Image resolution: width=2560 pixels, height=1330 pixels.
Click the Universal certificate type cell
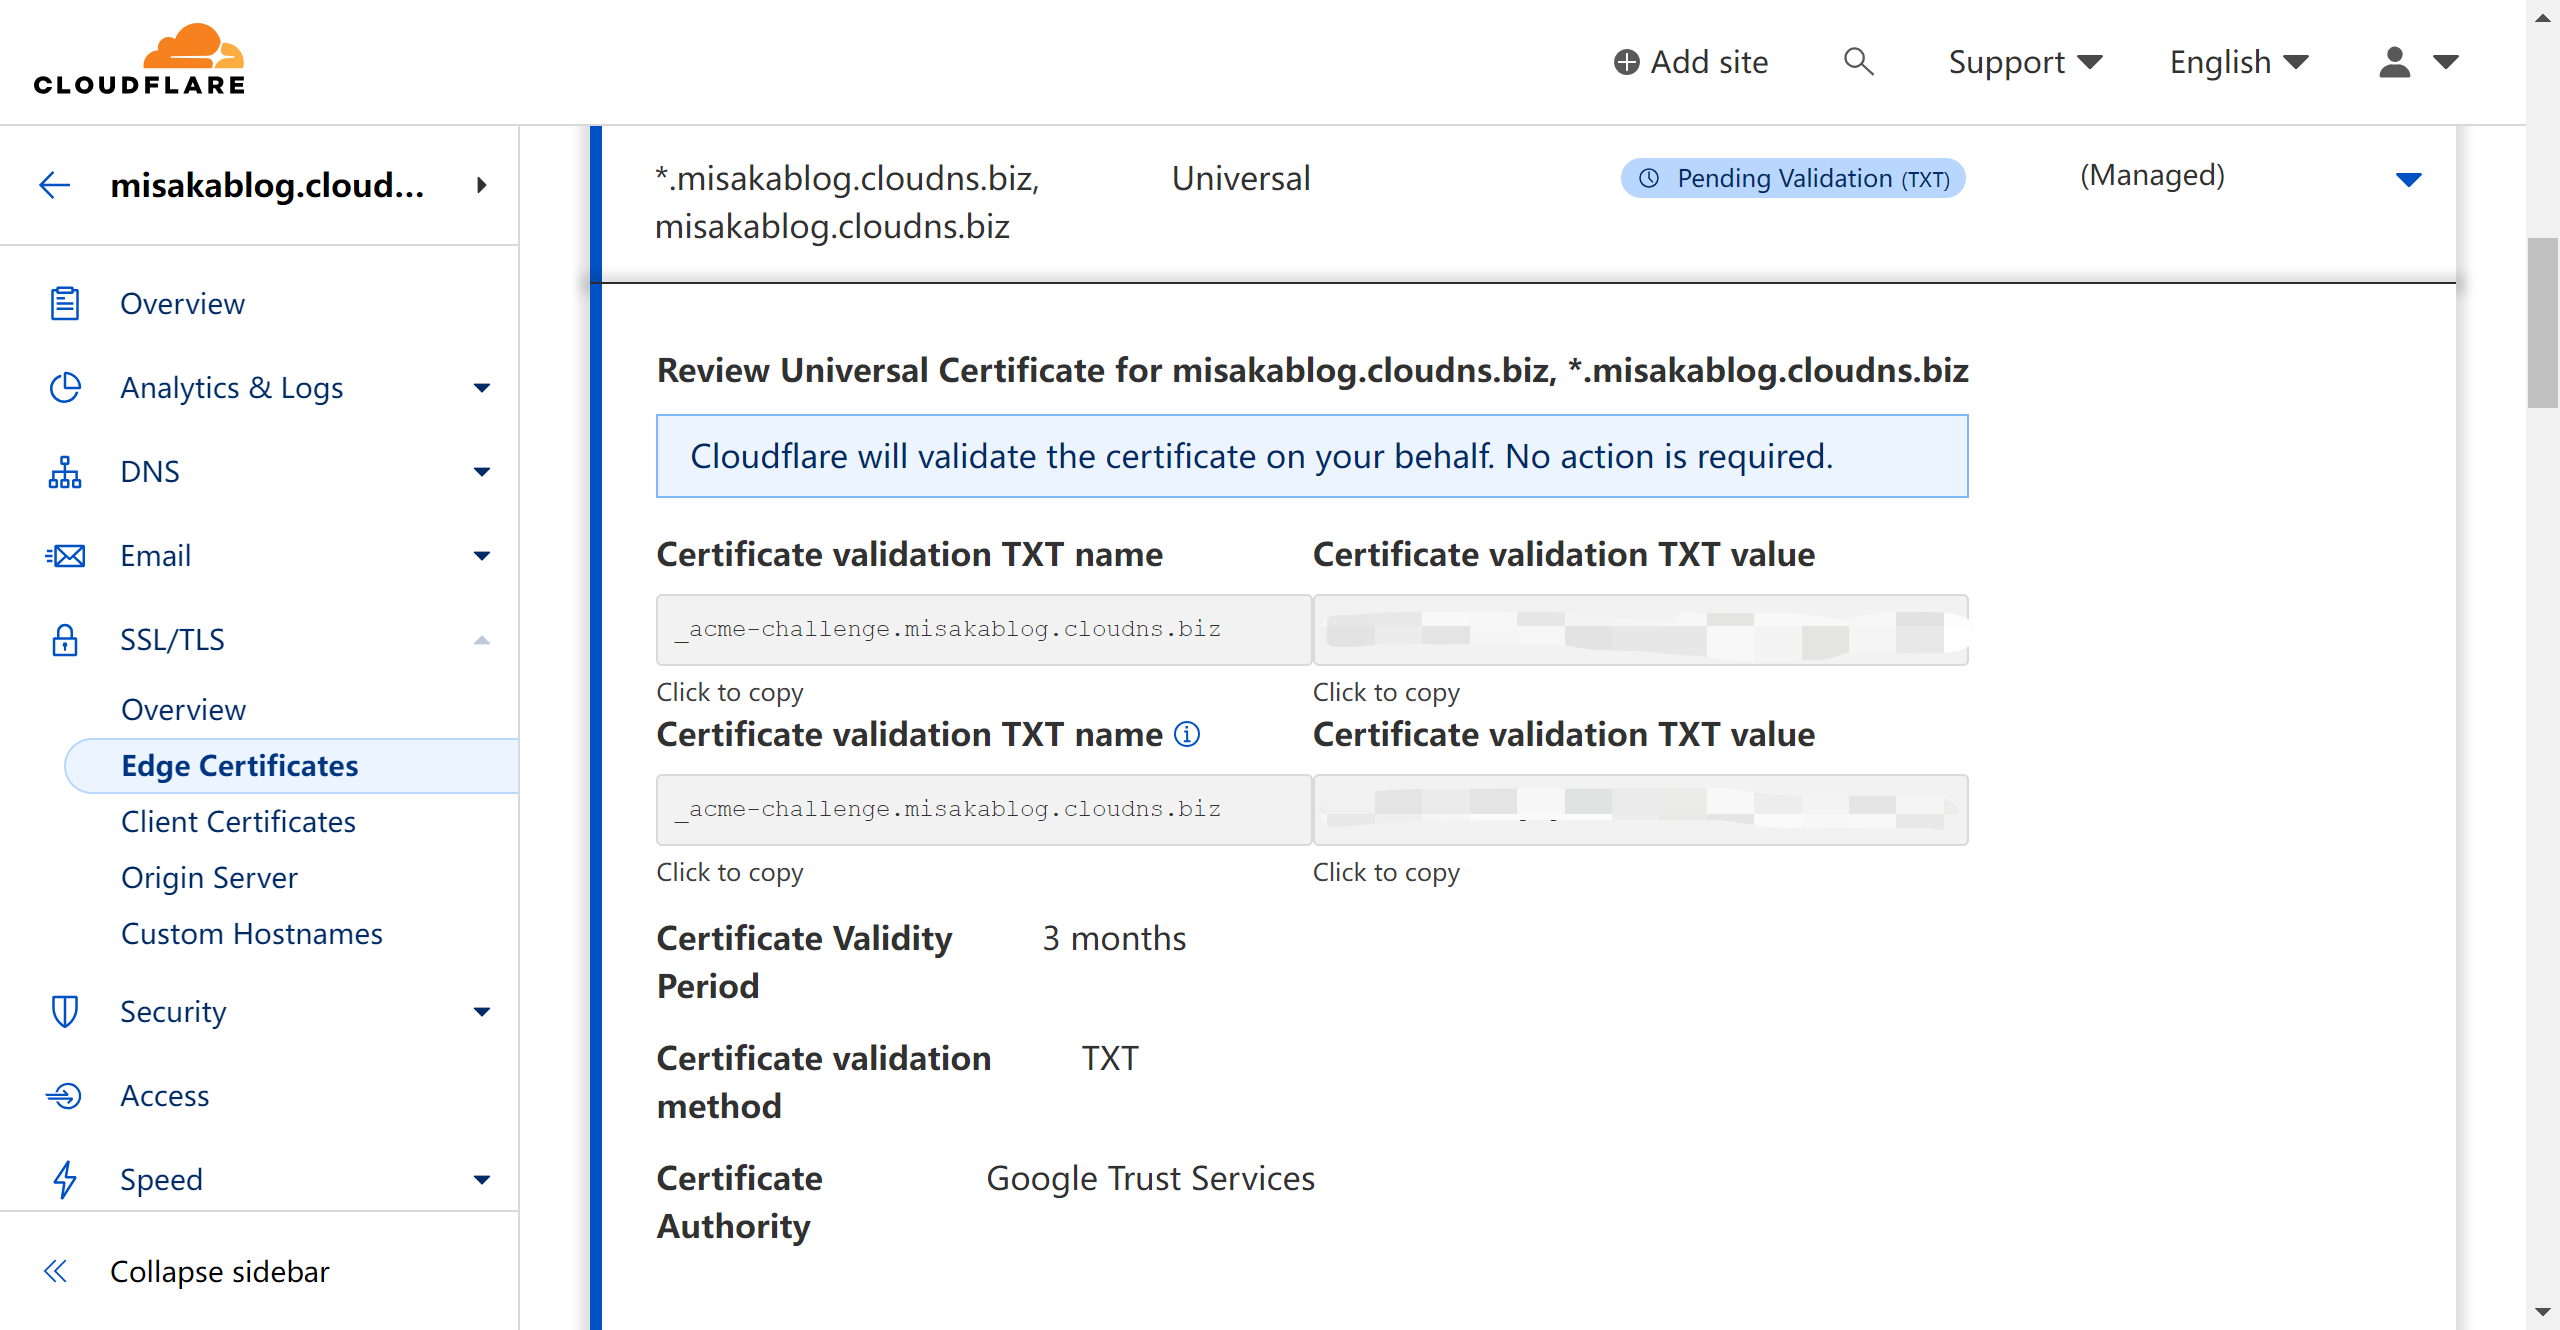pos(1240,178)
